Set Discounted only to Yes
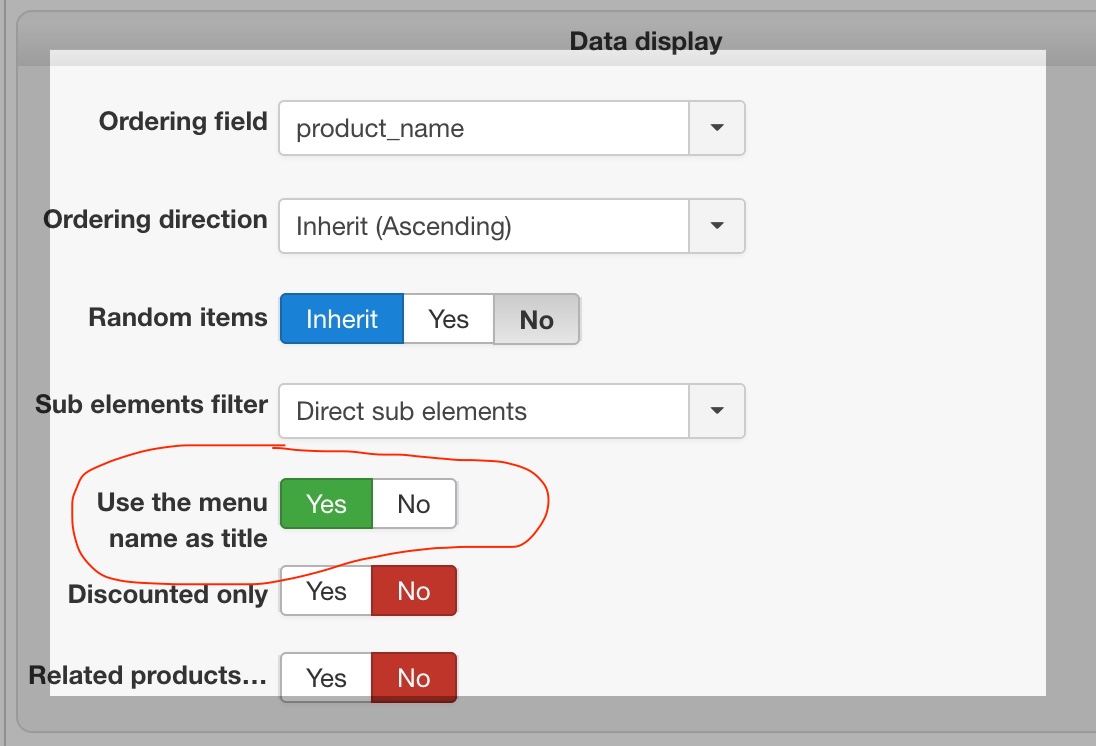Screen dimensions: 1096x746 (x=326, y=591)
